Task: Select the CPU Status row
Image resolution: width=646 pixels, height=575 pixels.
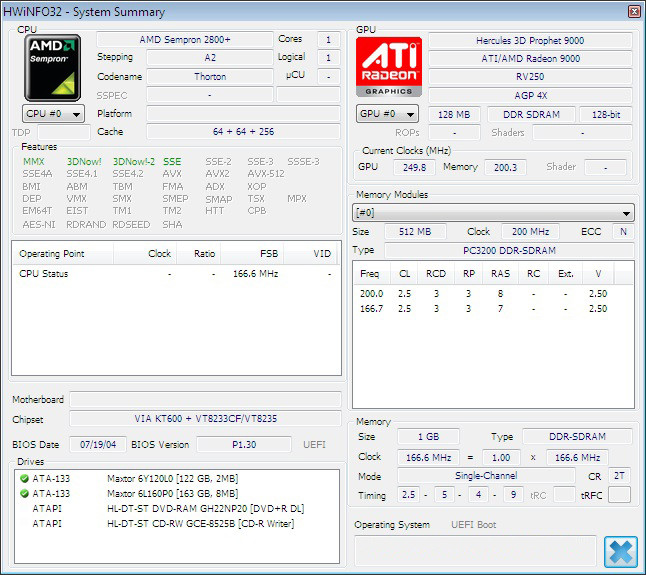Action: pos(176,273)
